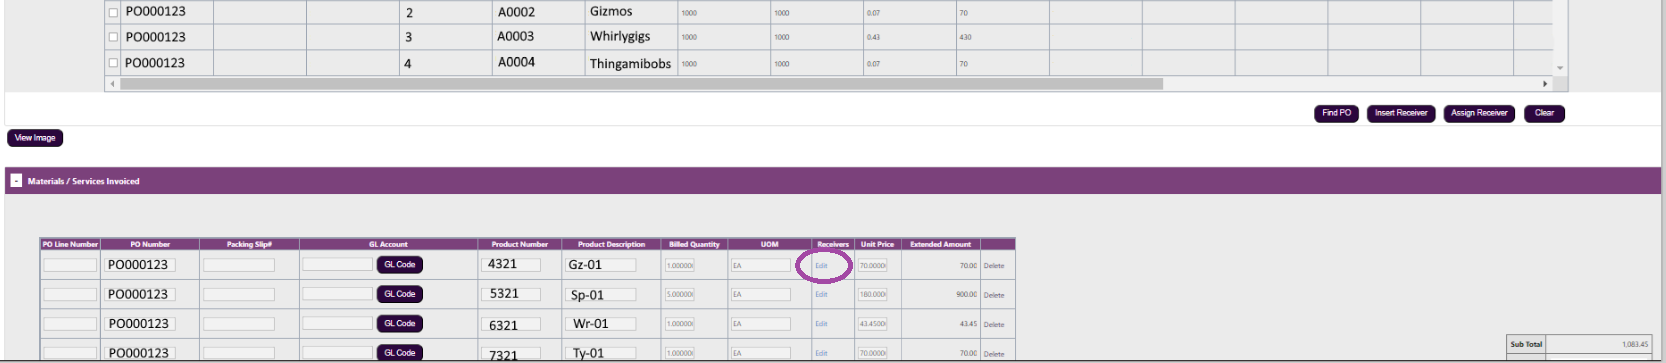Delete the Gz-01 invoice line
The width and height of the screenshot is (1666, 363).
pos(993,266)
